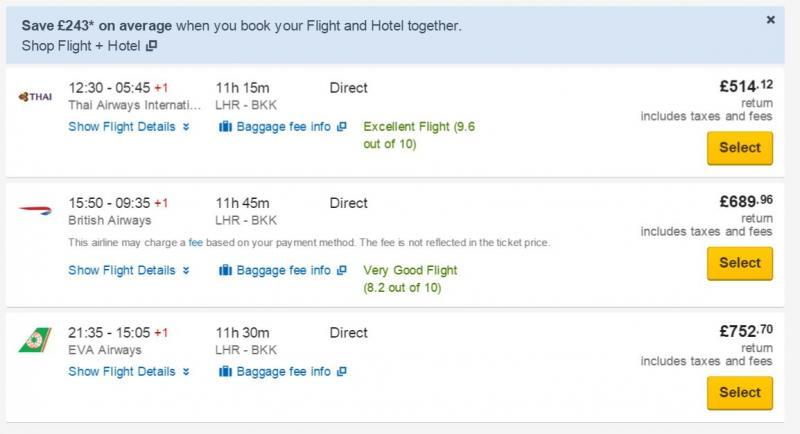
Task: Click the luggage icon on the Thai Airways flight
Action: (x=224, y=127)
